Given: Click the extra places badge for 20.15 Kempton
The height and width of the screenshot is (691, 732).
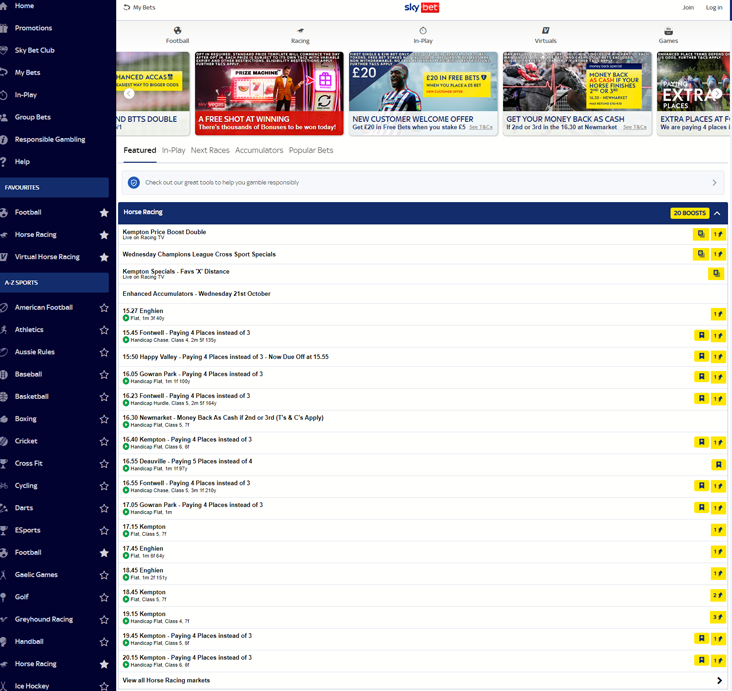Looking at the screenshot, I should 701,660.
